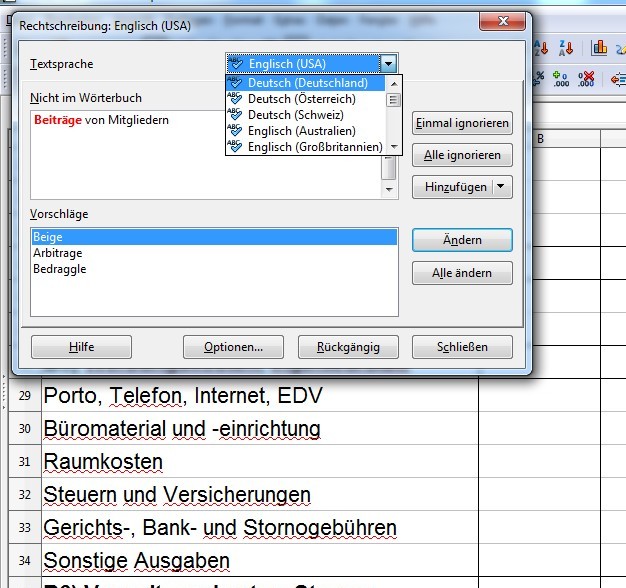
Task: Pick Englisch (Großbritannien) option
Action: 305,147
